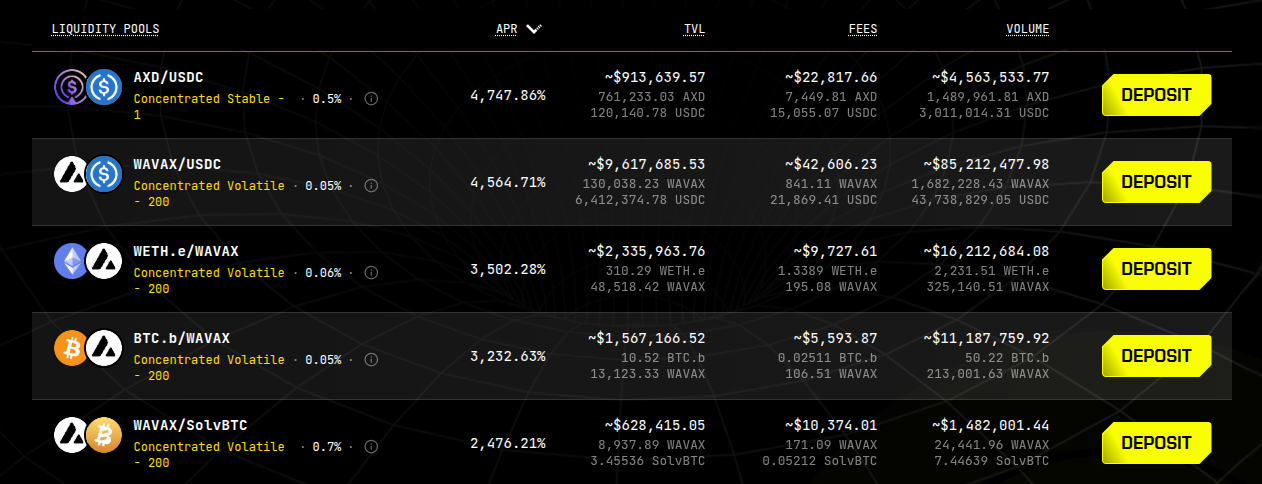Click info icon of BTC.b/WAVAX pool
The image size is (1262, 484).
[x=371, y=360]
